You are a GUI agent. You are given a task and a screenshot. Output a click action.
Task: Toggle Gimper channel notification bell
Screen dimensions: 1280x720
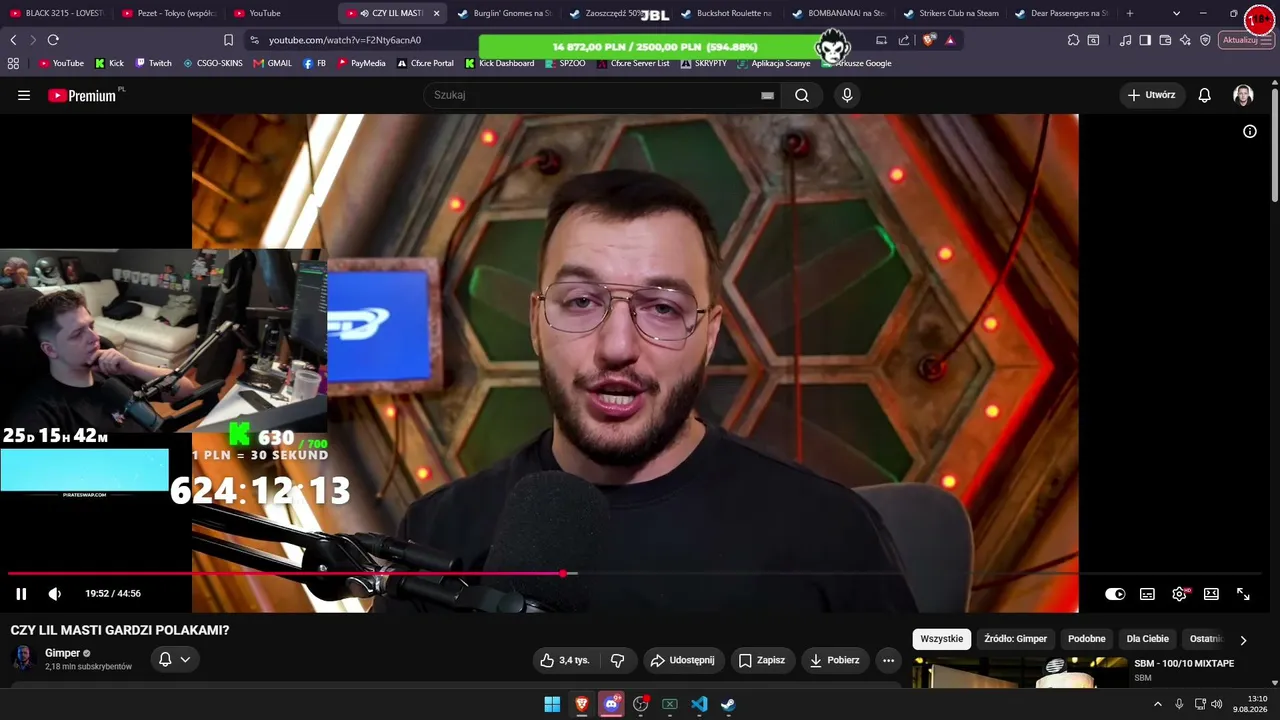pos(165,659)
